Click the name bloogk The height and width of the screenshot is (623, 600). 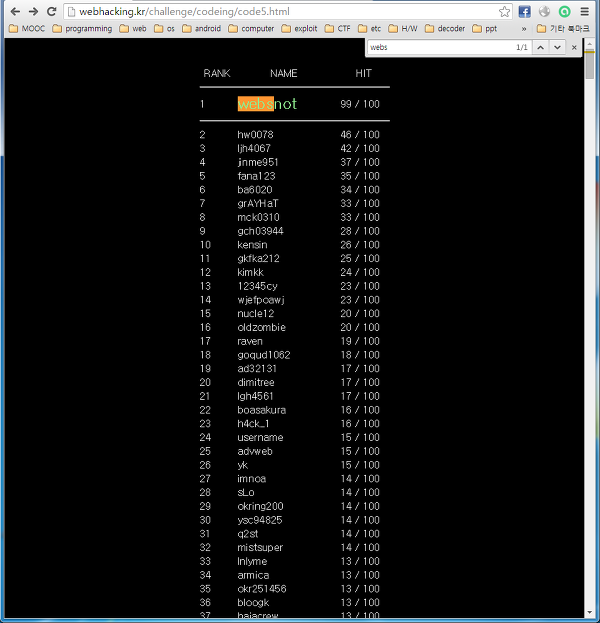[253, 603]
